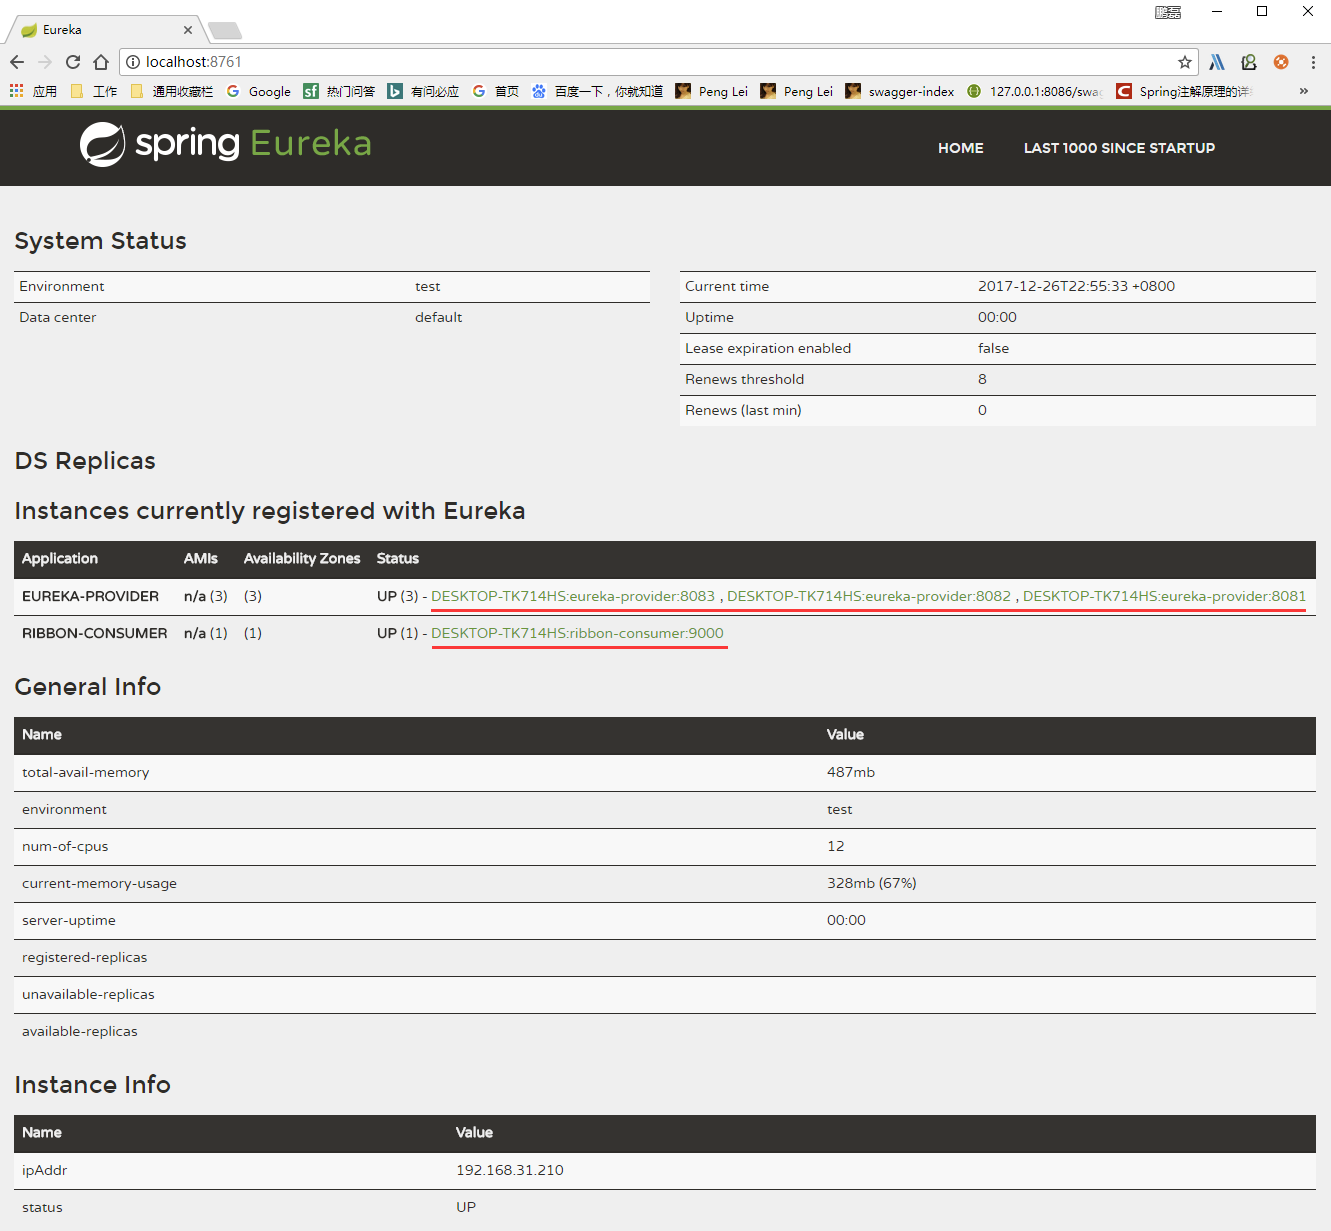This screenshot has height=1231, width=1331.
Task: Open the eureka-provider:8083 instance link
Action: 573,596
